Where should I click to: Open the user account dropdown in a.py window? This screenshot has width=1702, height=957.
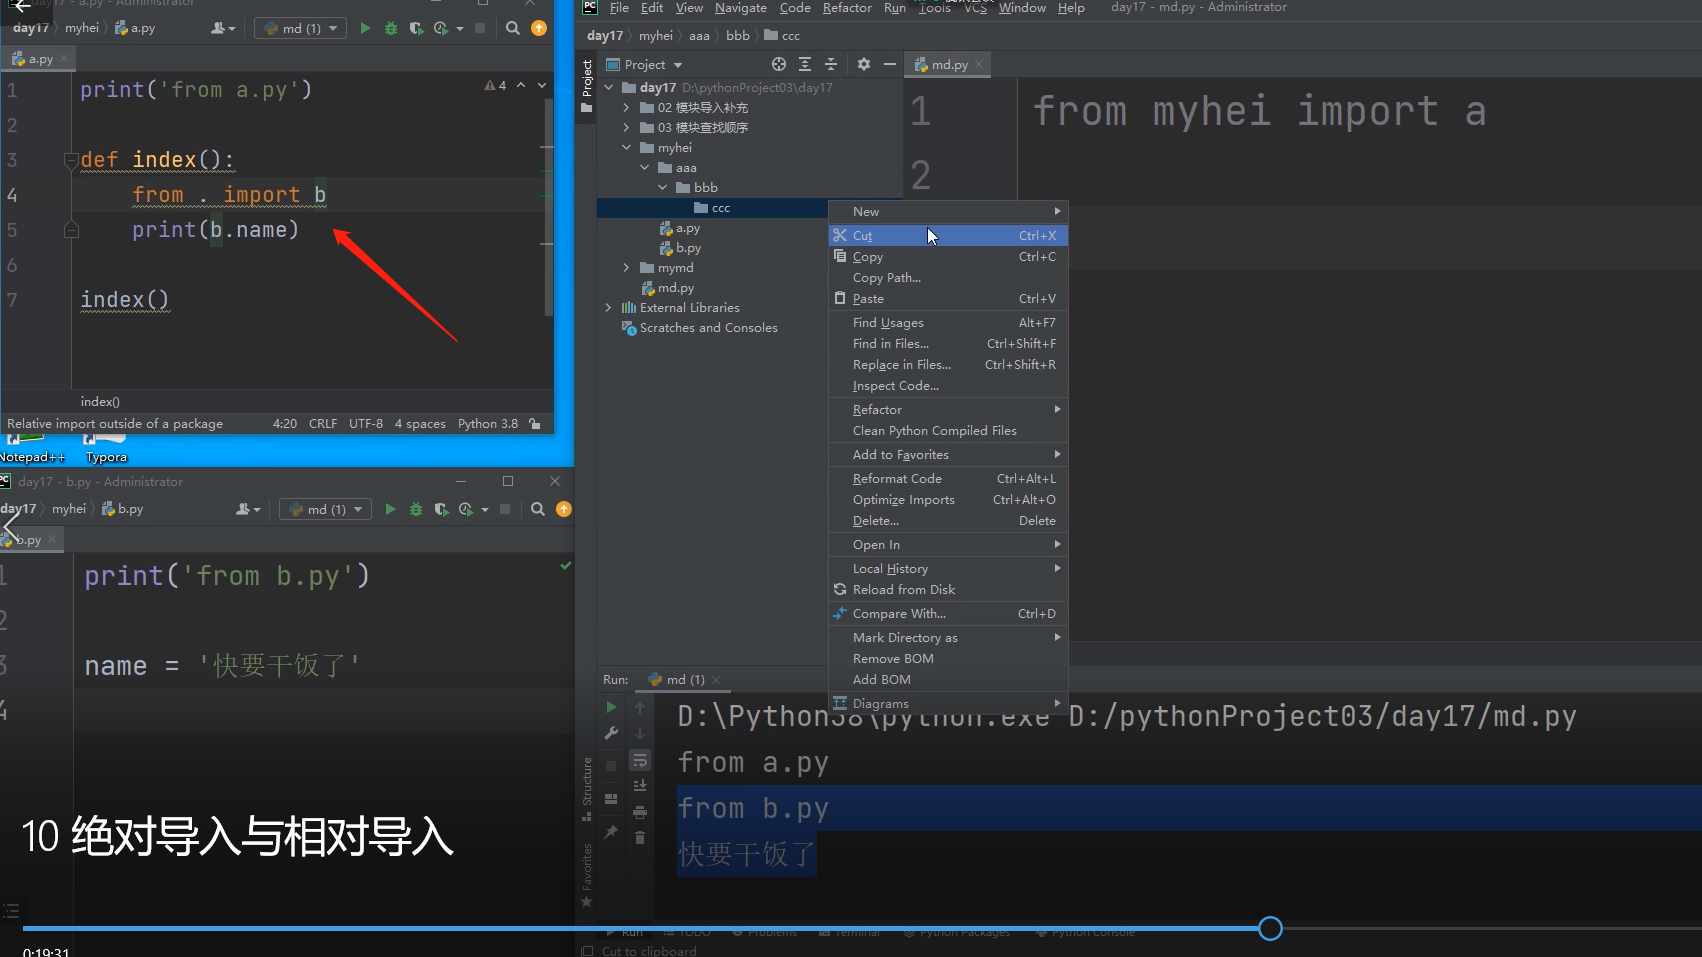tap(224, 28)
